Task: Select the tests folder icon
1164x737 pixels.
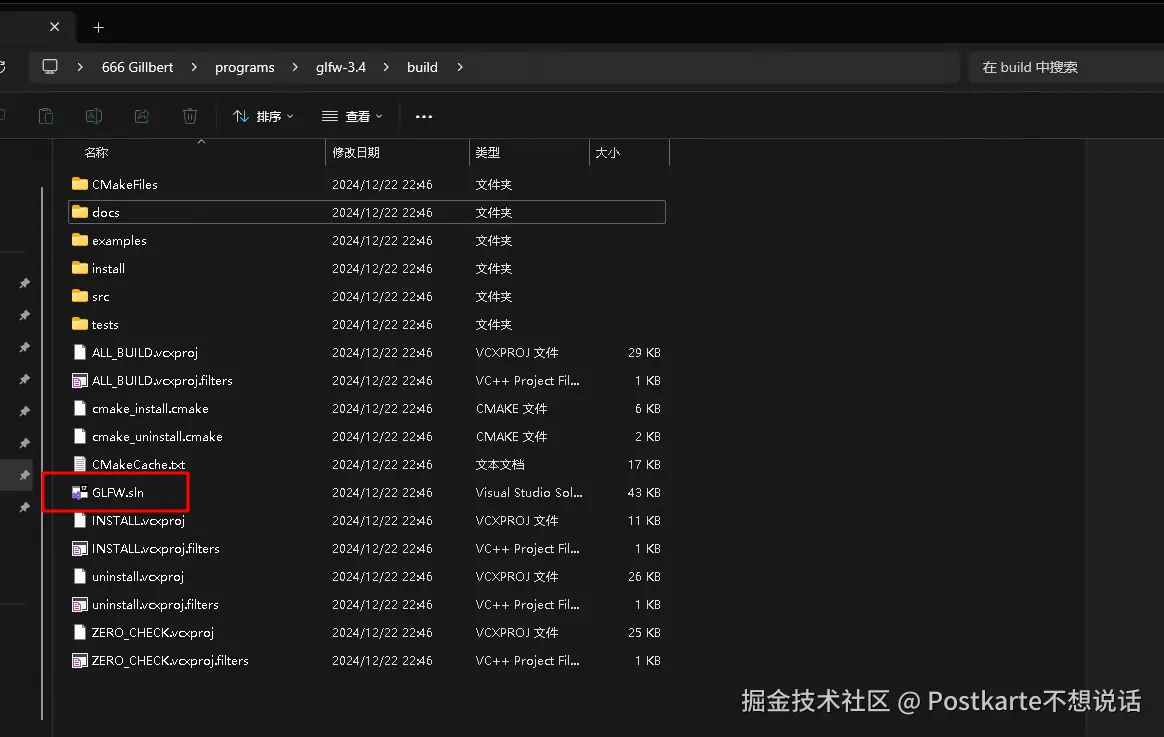Action: [x=79, y=324]
